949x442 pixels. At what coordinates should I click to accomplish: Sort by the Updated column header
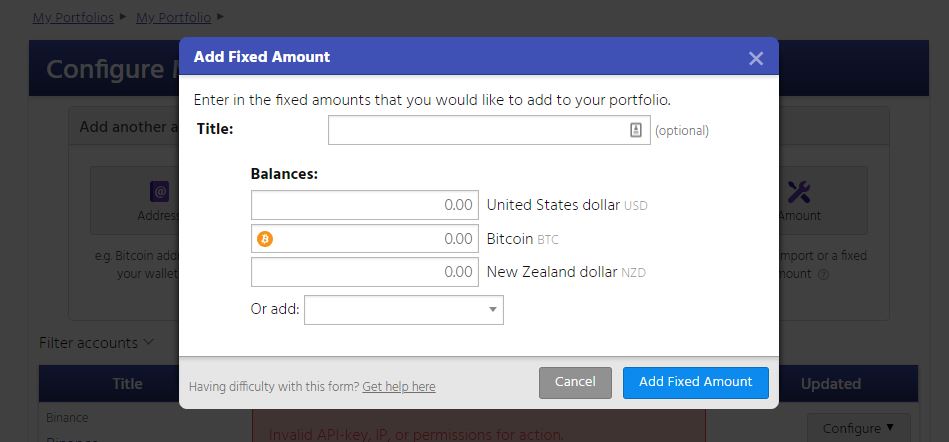coord(830,384)
